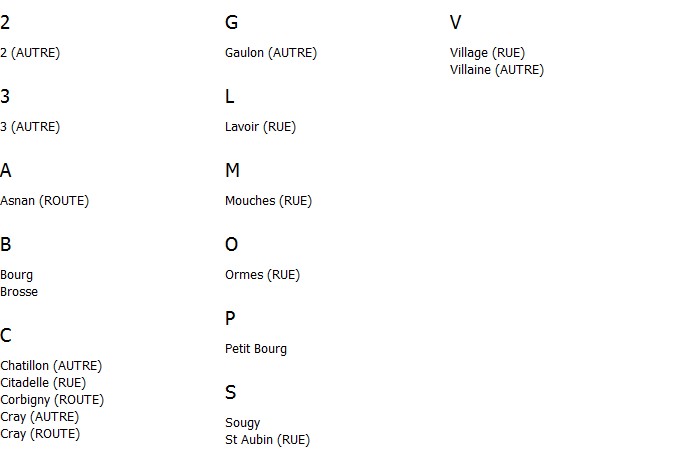Open the Citadelle (RUE) link

tap(43, 383)
